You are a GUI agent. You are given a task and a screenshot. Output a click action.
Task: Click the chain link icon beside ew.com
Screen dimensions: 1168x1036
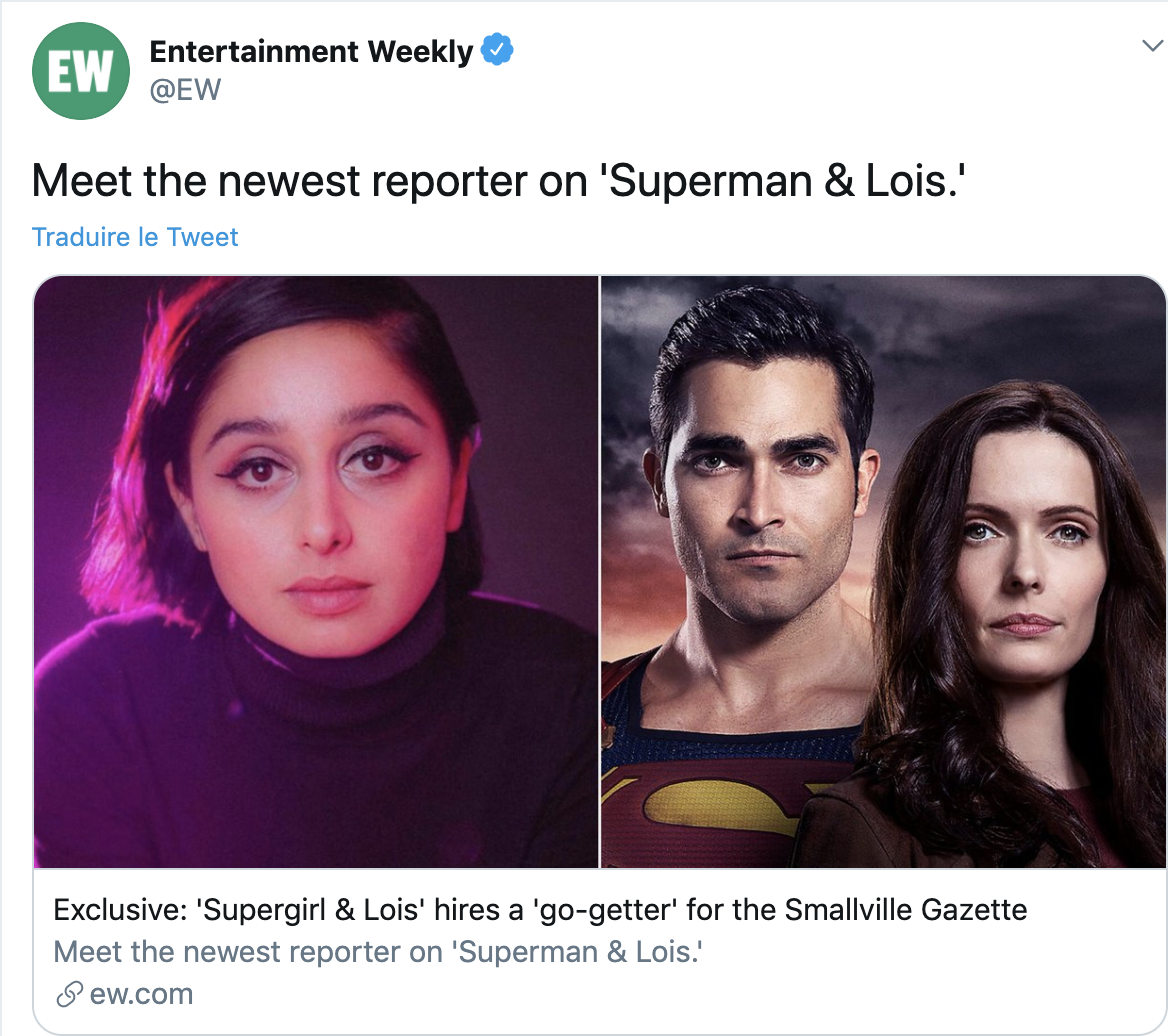(x=69, y=994)
